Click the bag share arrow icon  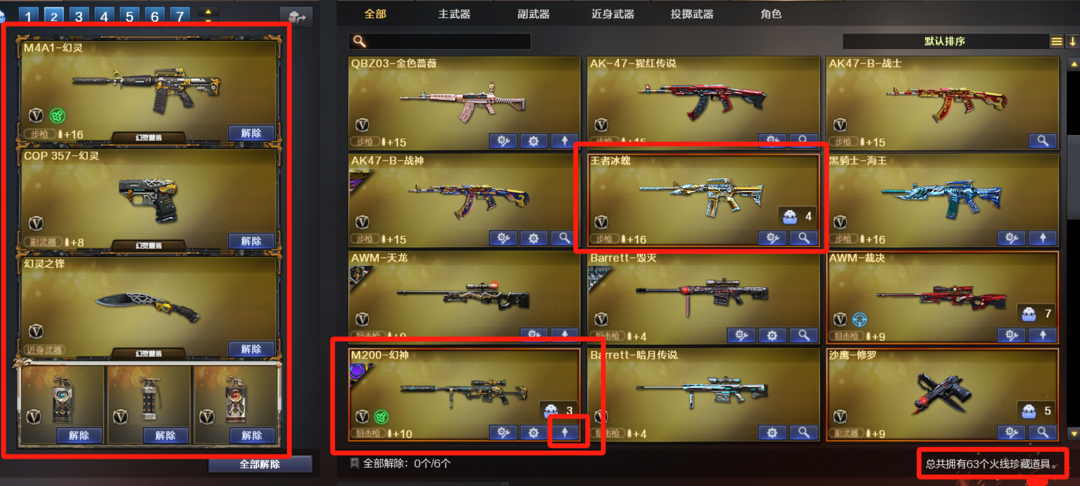296,17
